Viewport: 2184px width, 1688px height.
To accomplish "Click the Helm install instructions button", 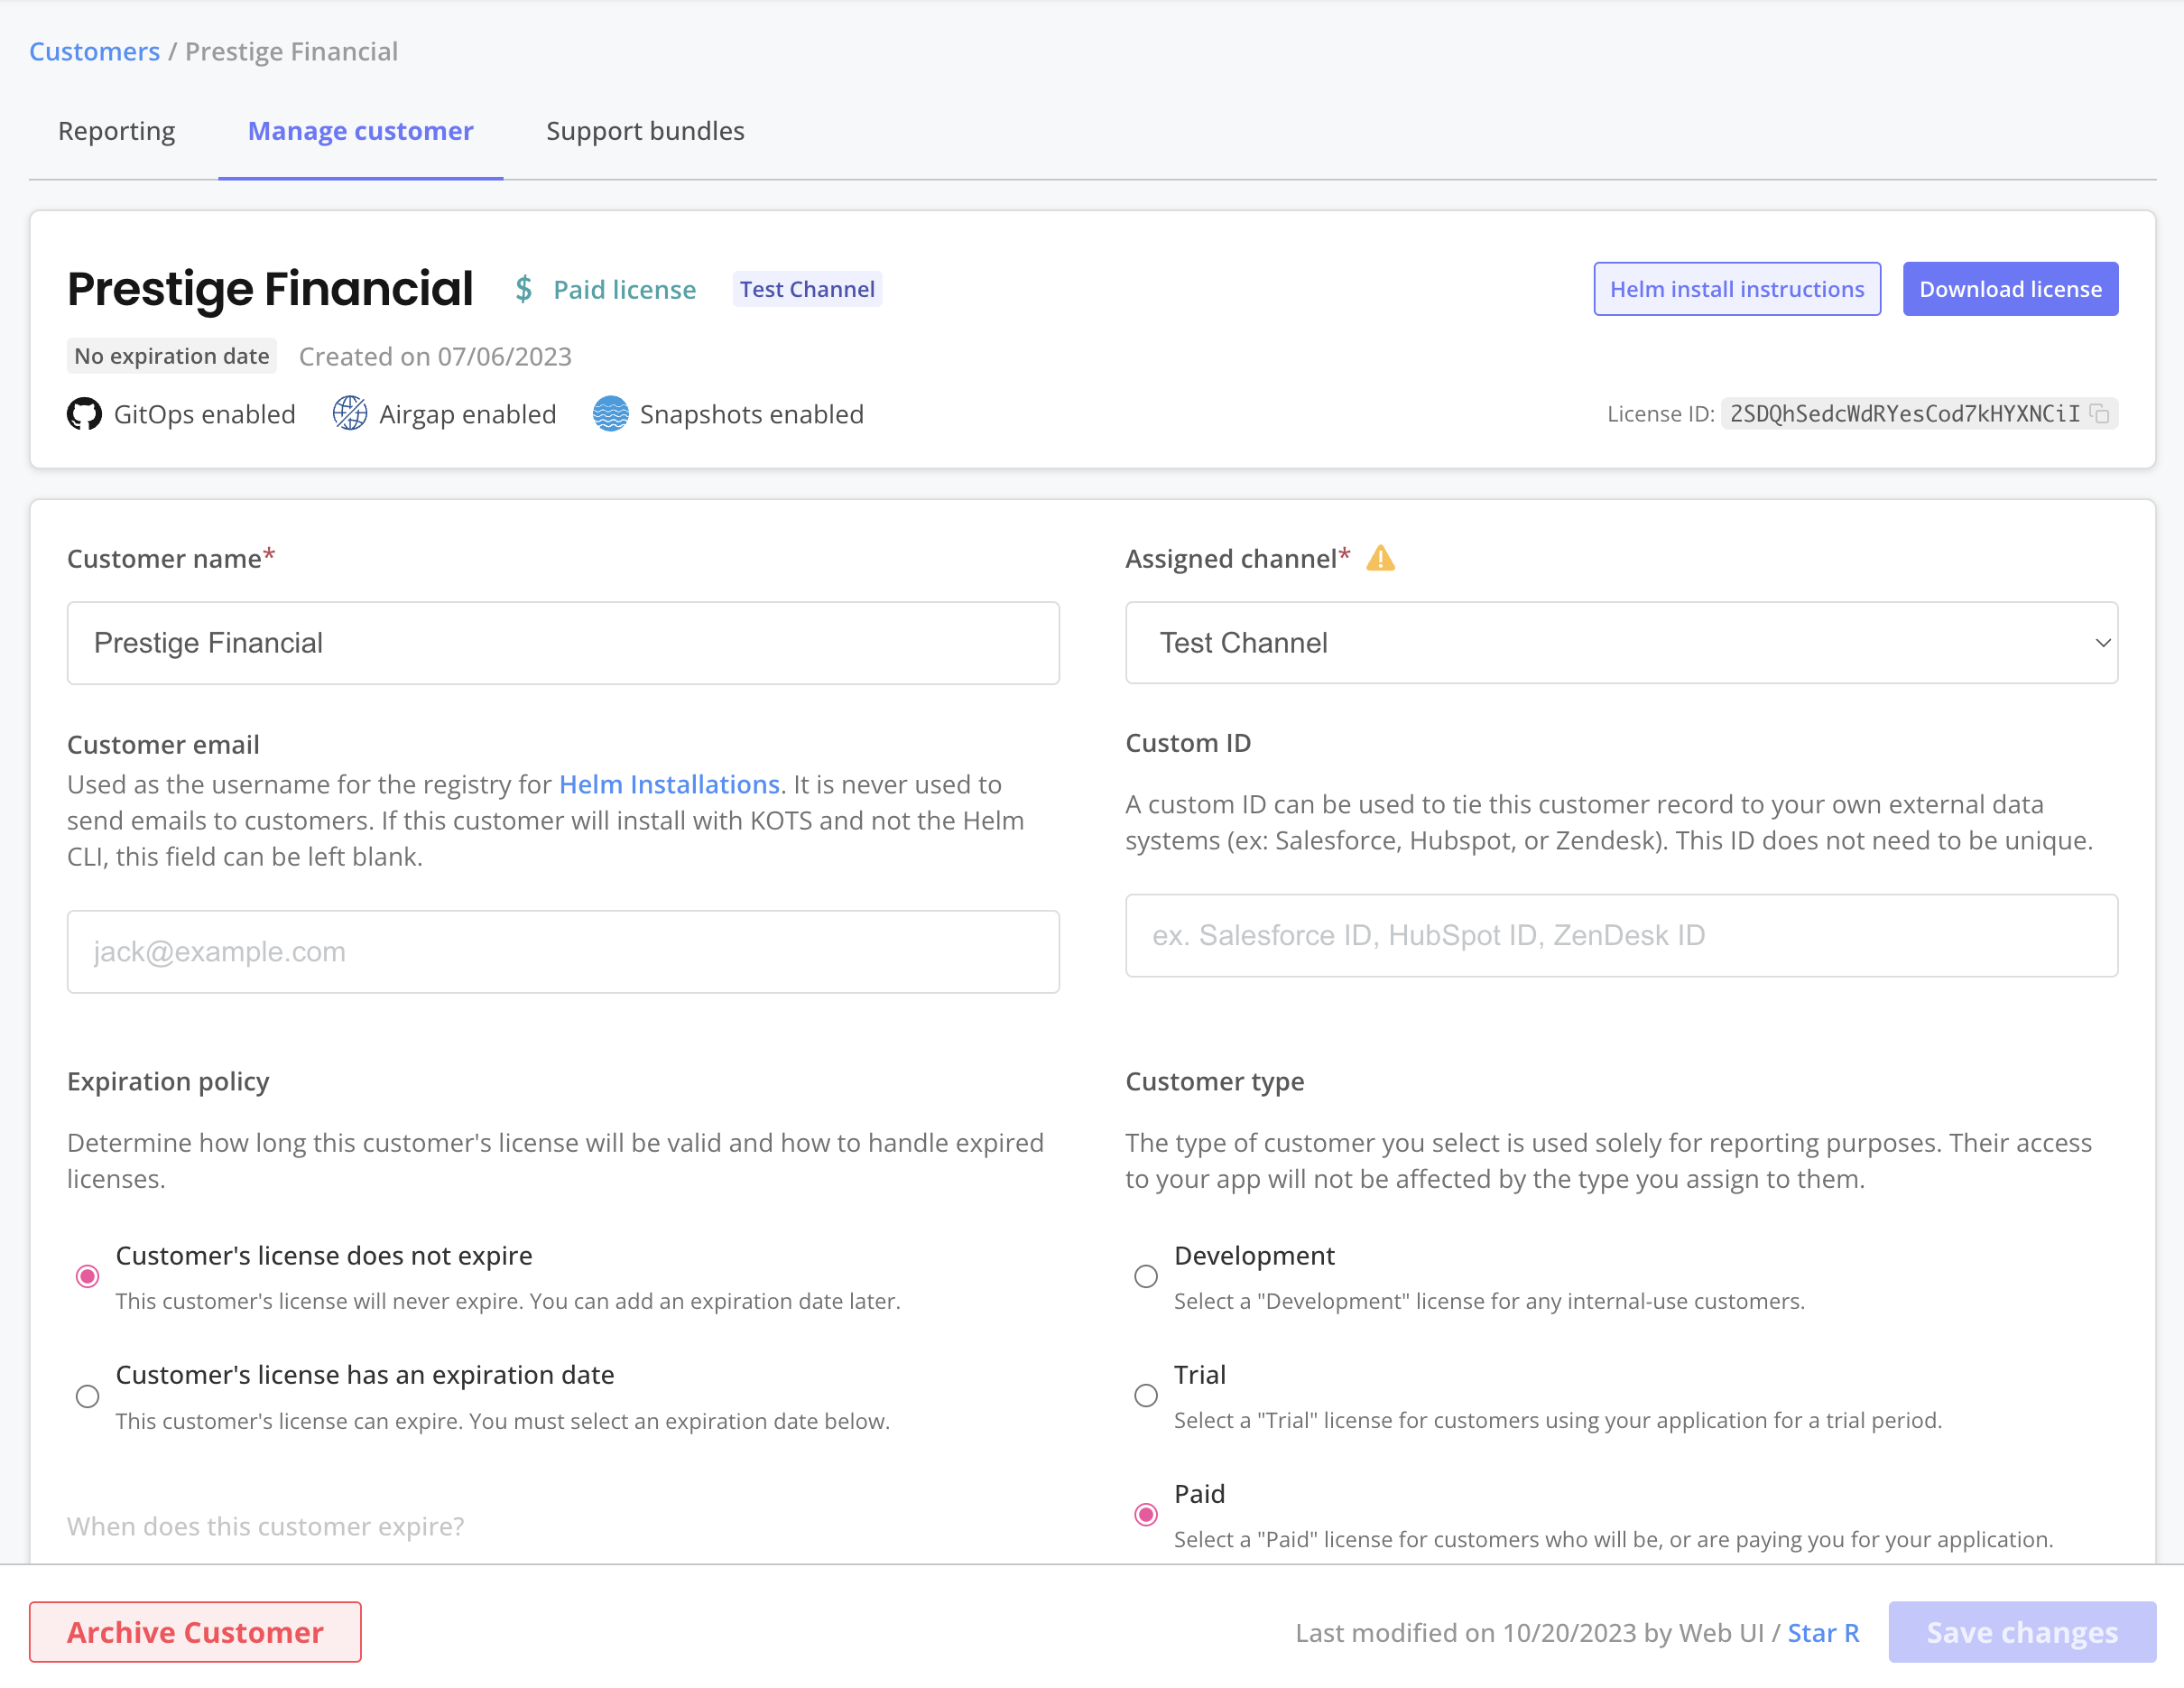I will click(1737, 289).
